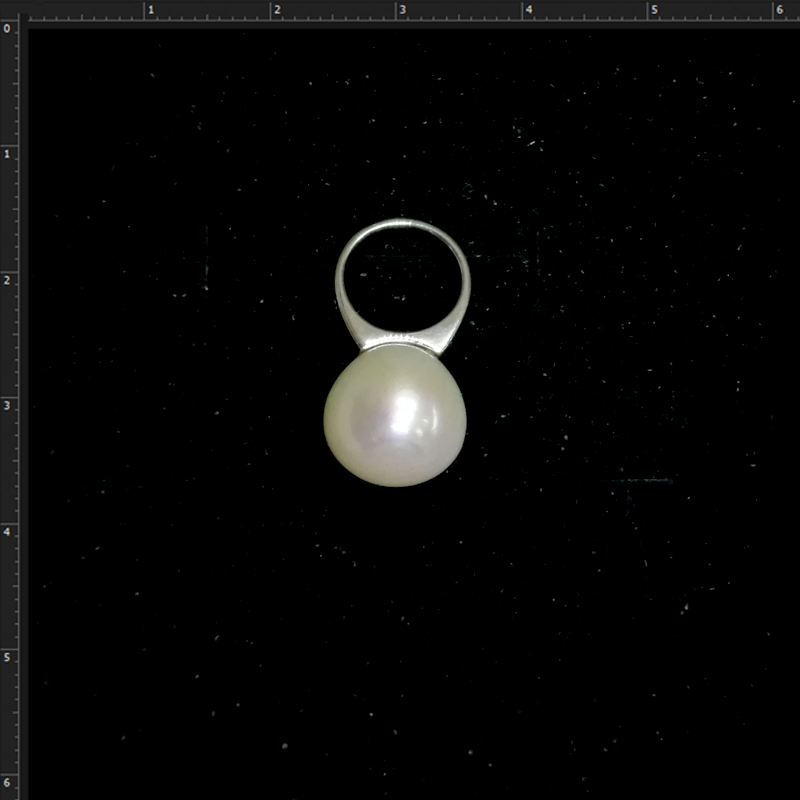The height and width of the screenshot is (800, 800).
Task: Click the 3 mark on horizontal ruler
Action: 403,10
